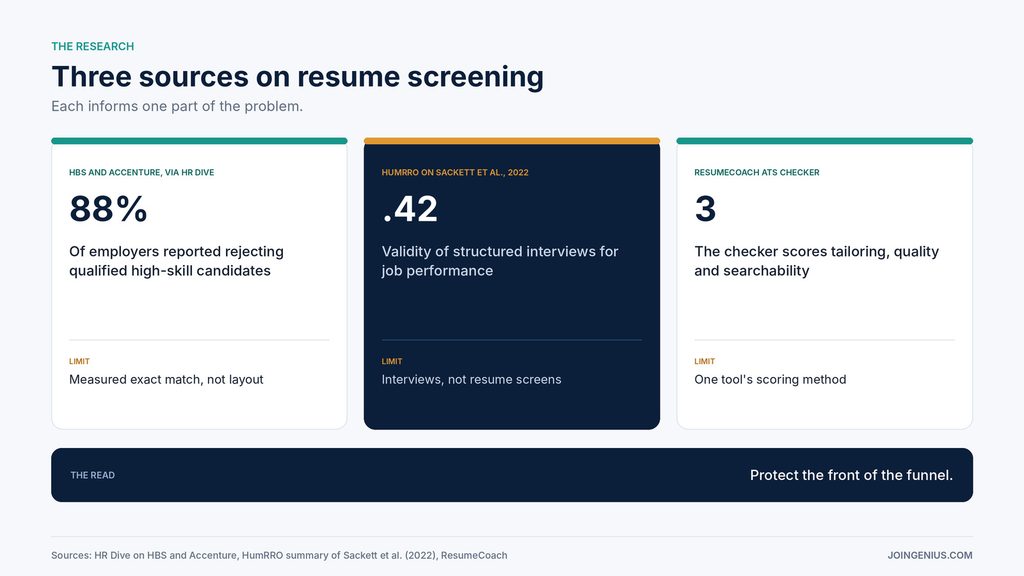Click 'HBS AND ACCENTURE, VIA HR DIVE' source label

coord(142,172)
